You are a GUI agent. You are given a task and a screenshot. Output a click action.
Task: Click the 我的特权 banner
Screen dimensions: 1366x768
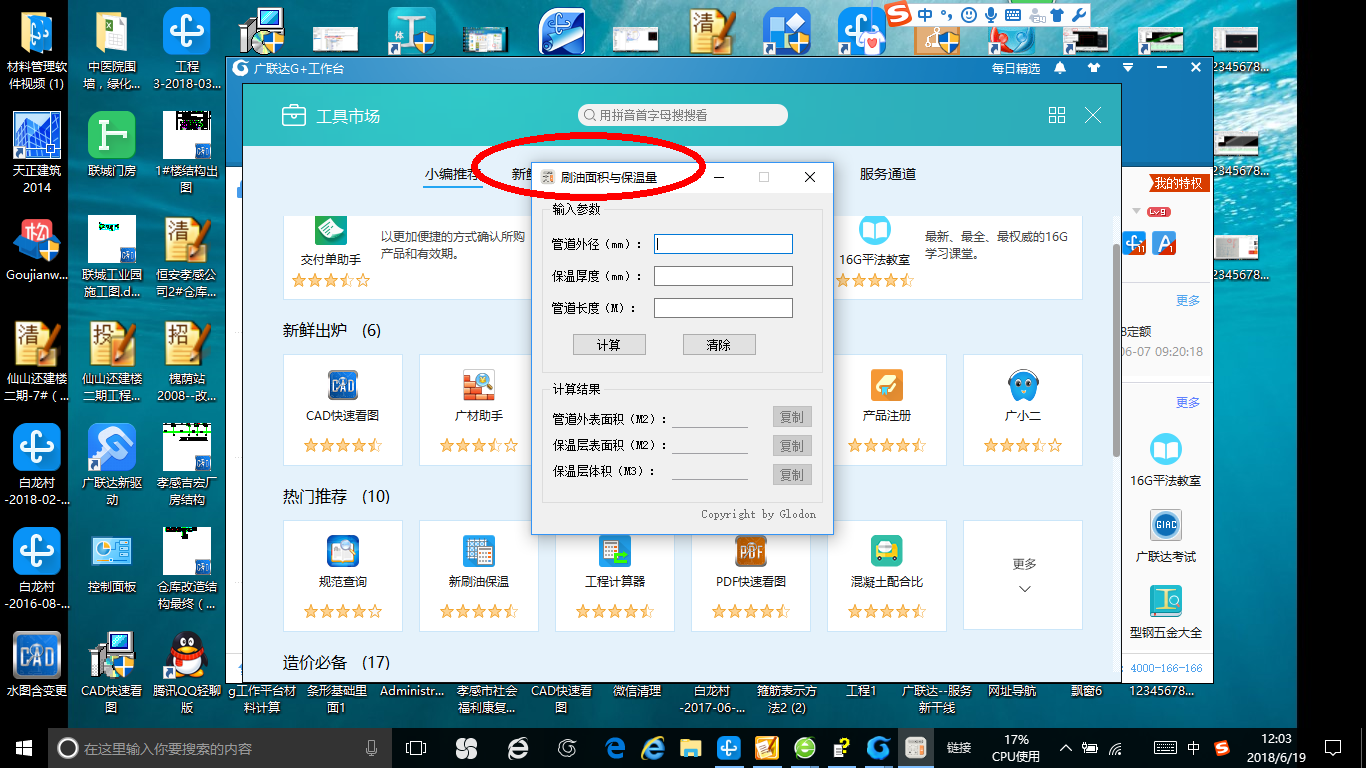pos(1179,184)
